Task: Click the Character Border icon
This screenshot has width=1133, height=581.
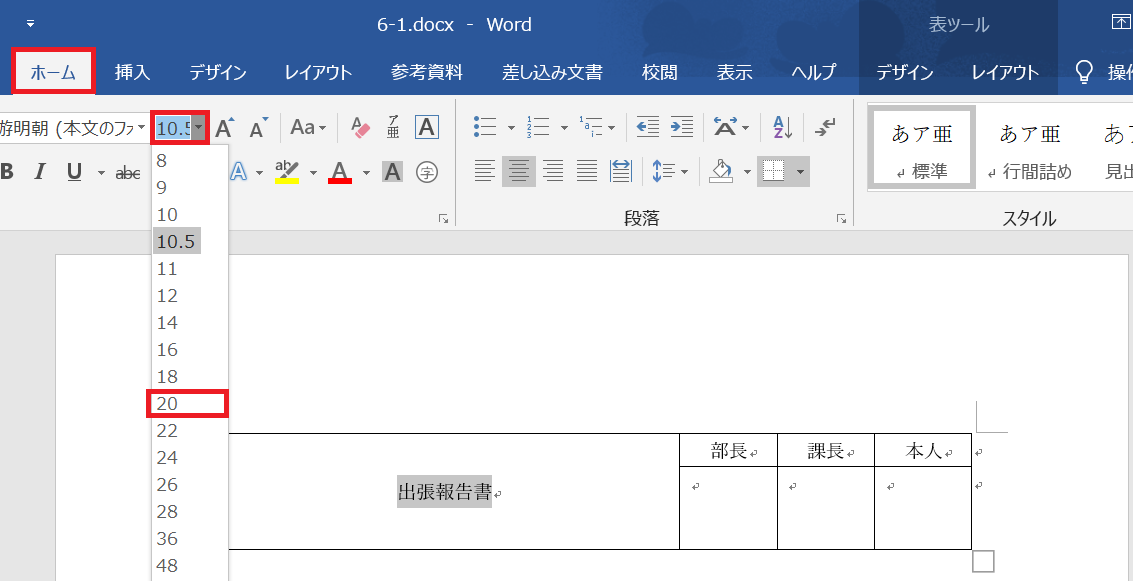Action: point(427,128)
